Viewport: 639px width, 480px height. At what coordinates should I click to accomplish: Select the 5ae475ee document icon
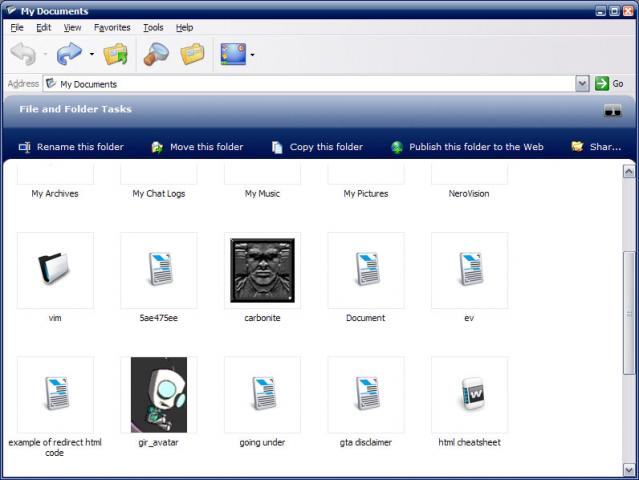coord(159,269)
